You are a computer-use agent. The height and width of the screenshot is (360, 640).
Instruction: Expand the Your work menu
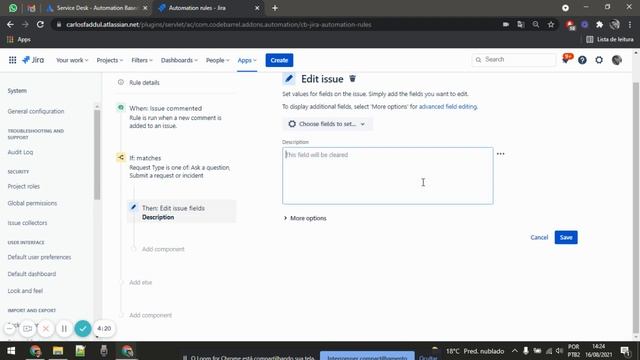(72, 60)
